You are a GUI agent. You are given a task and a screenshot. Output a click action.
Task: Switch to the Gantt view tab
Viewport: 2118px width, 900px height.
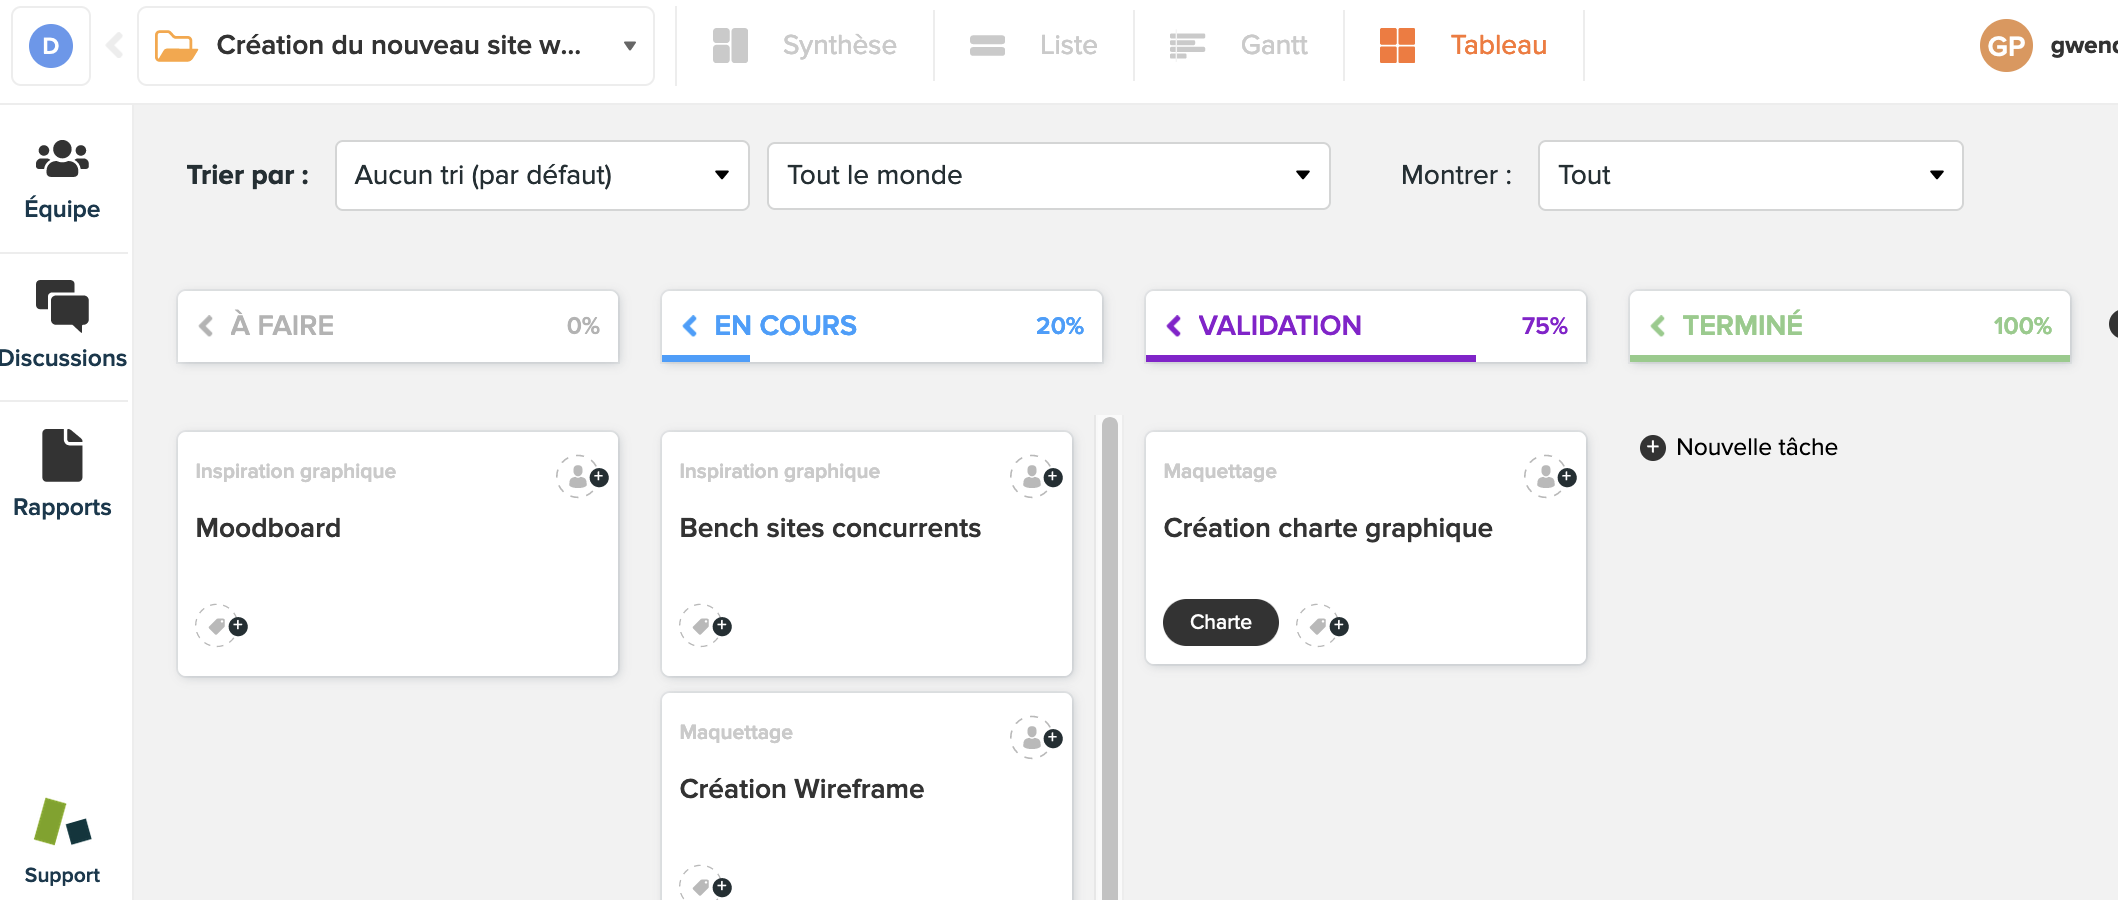[1239, 46]
